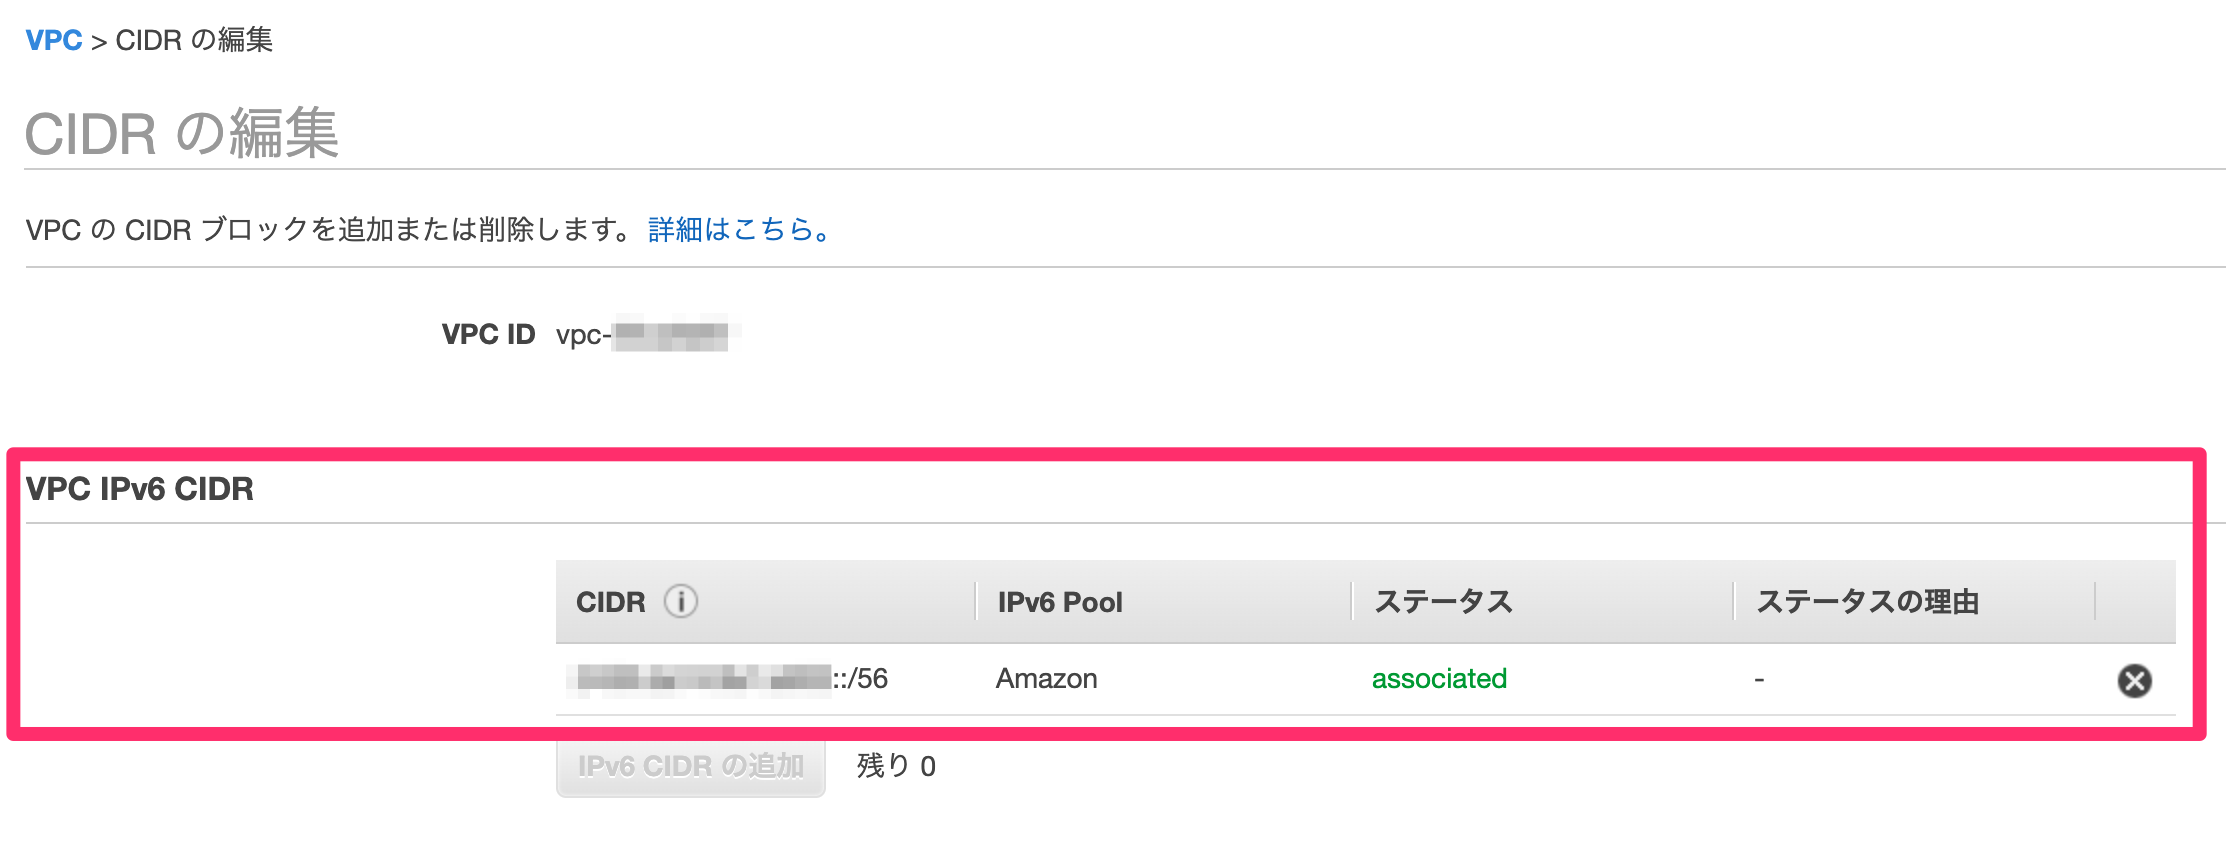Select the blurred ::/56 CIDR value
Image resolution: width=2240 pixels, height=858 pixels.
[728, 679]
